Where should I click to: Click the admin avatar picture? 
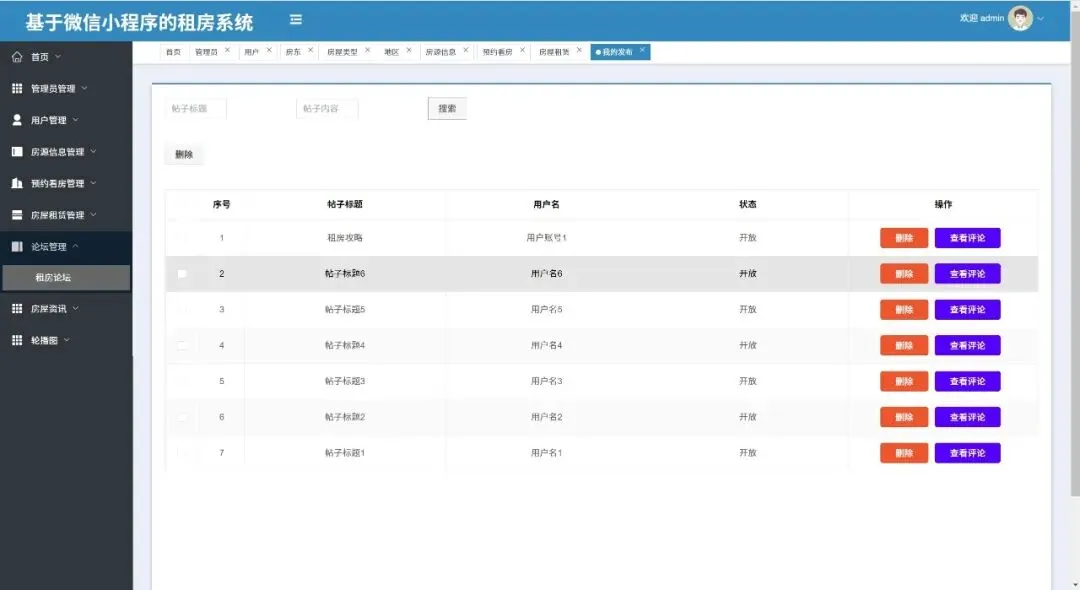click(1020, 19)
